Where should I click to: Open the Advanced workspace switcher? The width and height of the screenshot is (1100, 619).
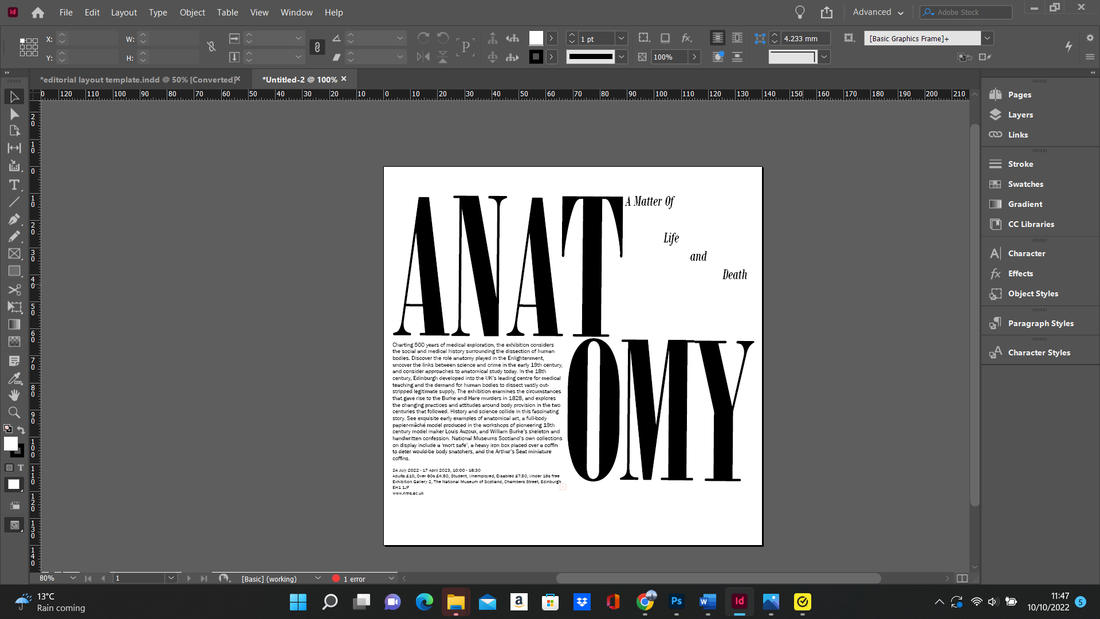(878, 13)
